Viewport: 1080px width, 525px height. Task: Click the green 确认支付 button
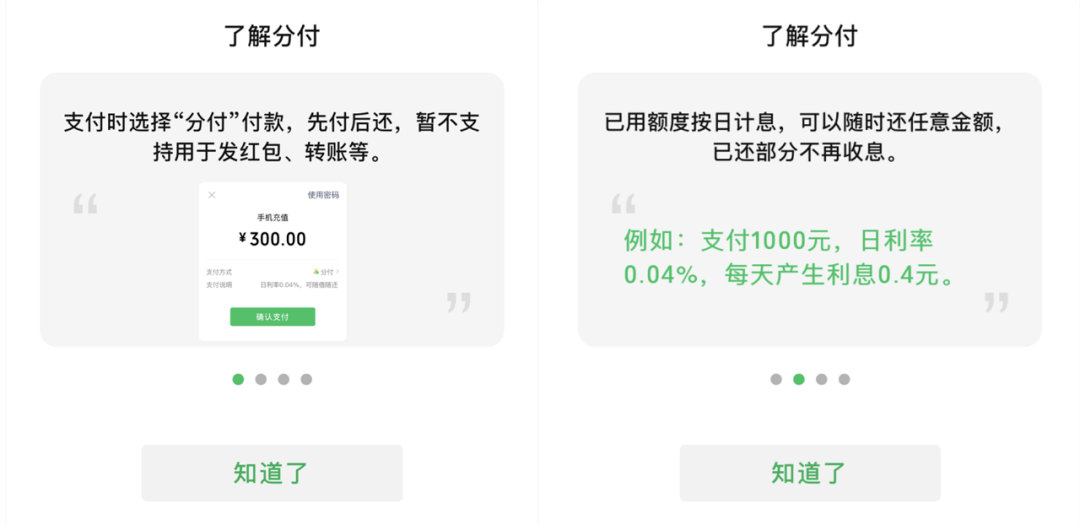pos(272,317)
